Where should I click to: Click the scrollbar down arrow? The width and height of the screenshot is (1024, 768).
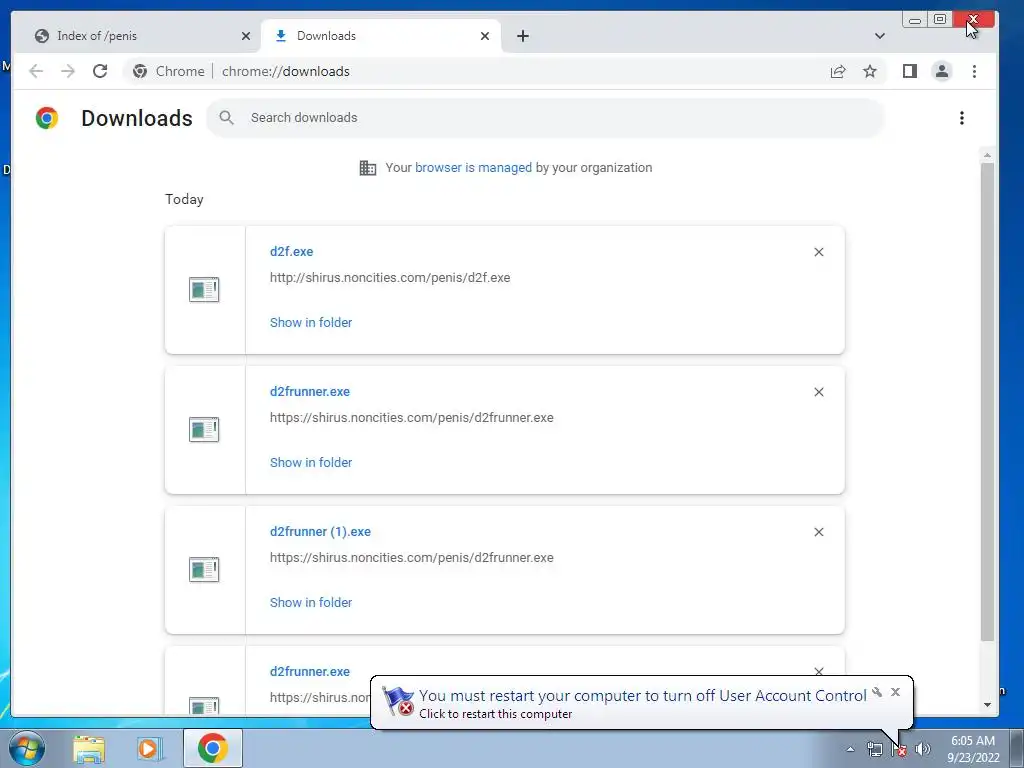[x=987, y=705]
